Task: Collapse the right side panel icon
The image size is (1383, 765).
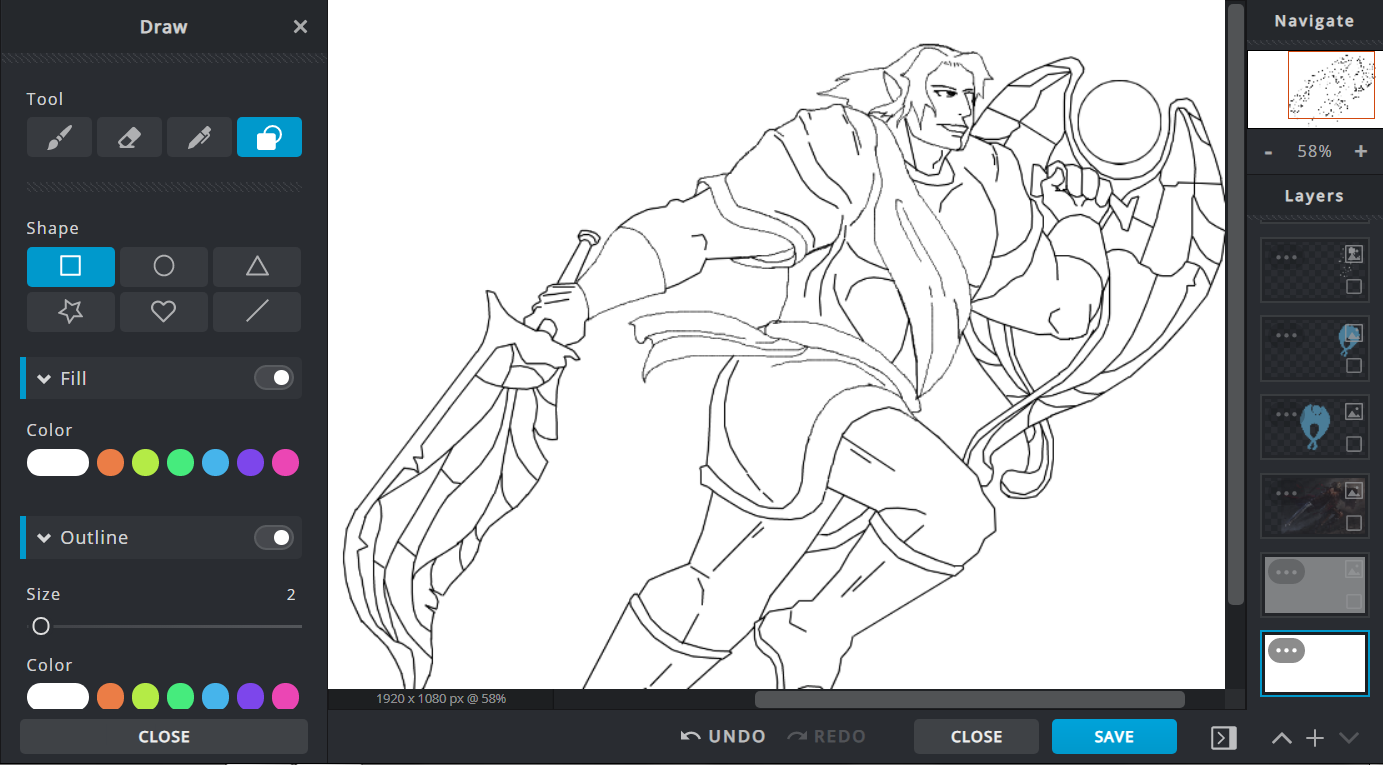Action: [1223, 738]
